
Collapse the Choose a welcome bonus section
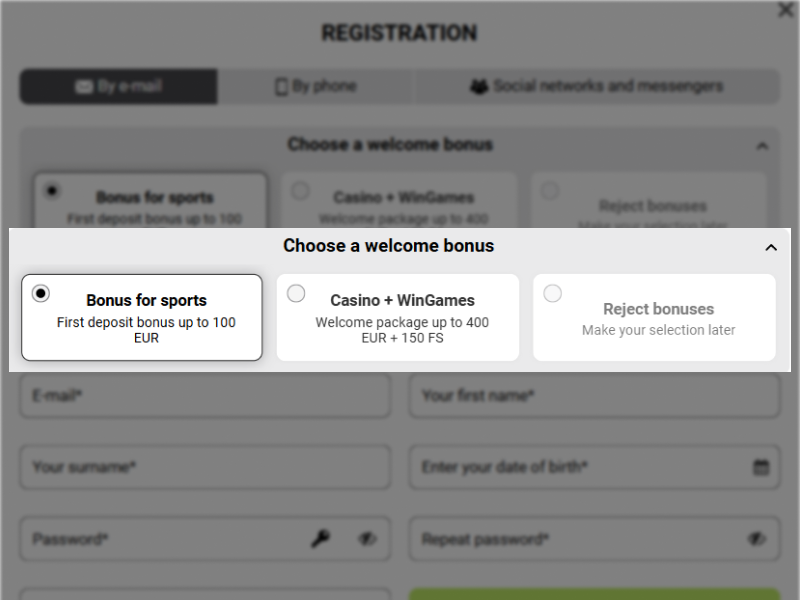click(771, 247)
